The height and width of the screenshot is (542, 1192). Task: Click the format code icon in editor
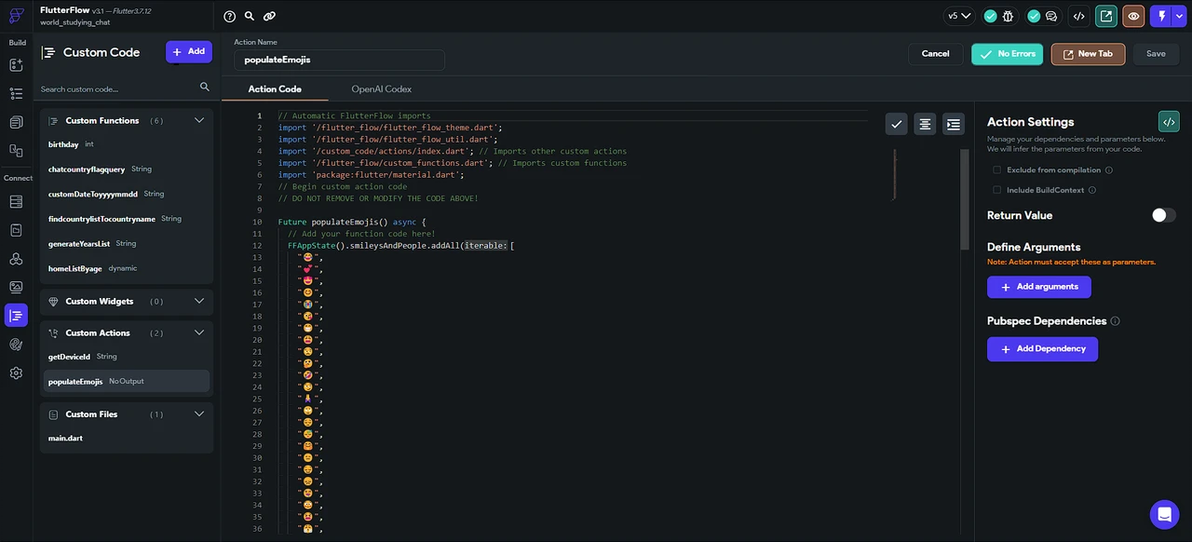(x=925, y=124)
